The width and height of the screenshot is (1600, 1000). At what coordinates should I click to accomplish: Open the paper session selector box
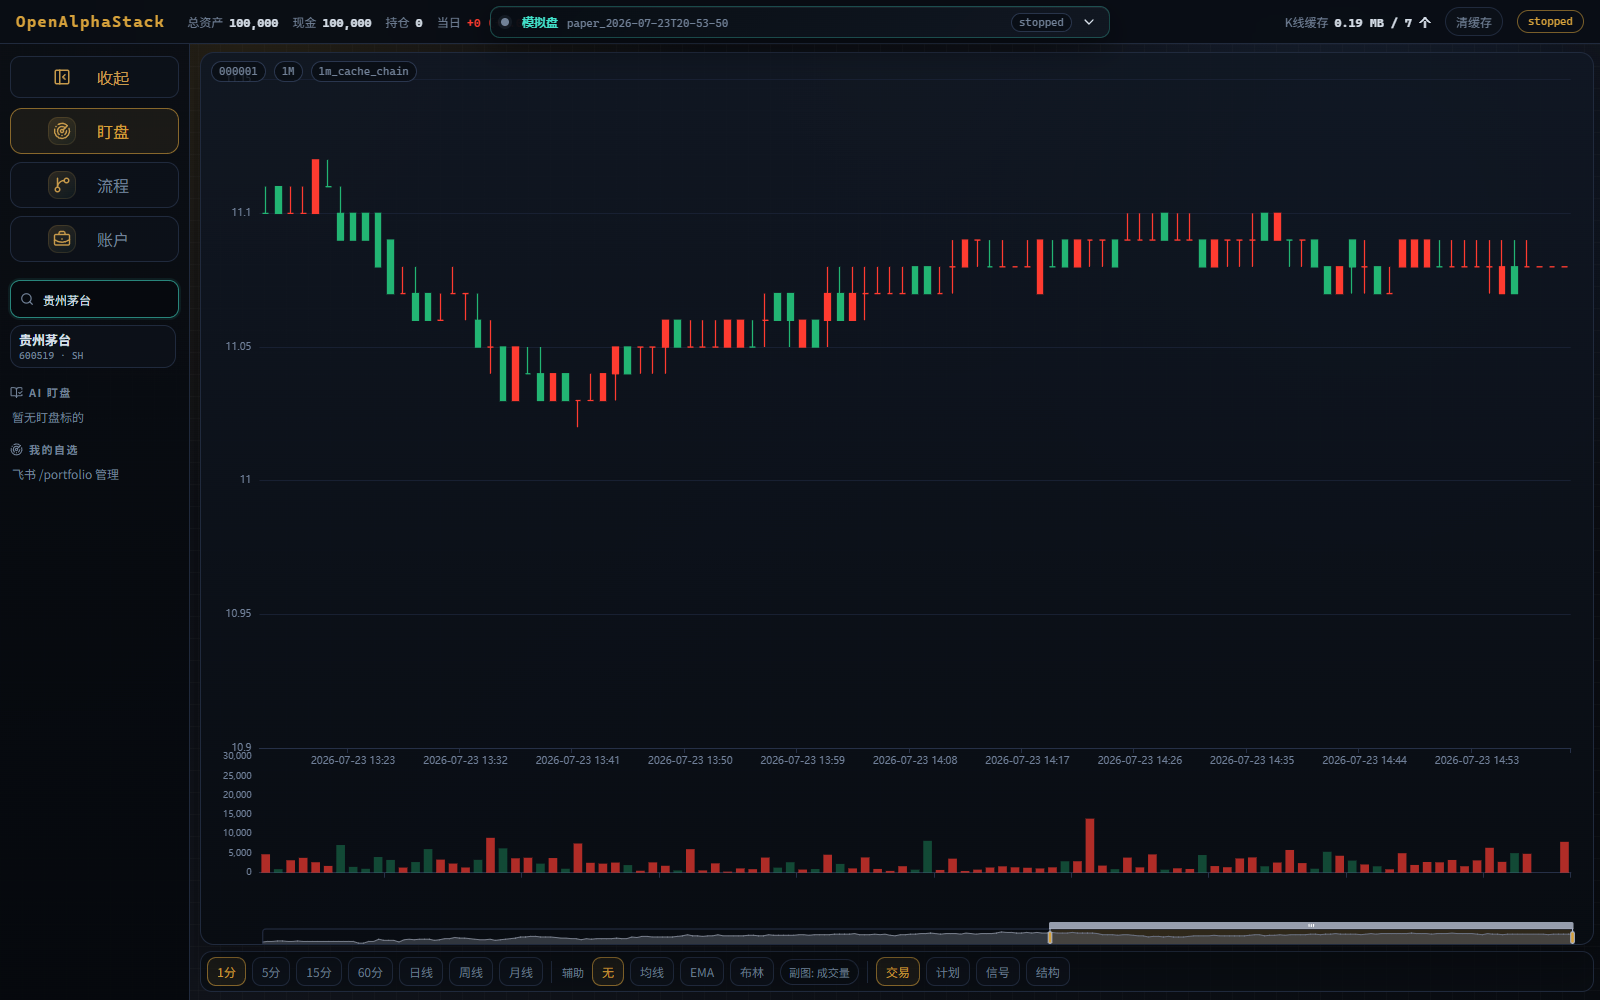799,22
